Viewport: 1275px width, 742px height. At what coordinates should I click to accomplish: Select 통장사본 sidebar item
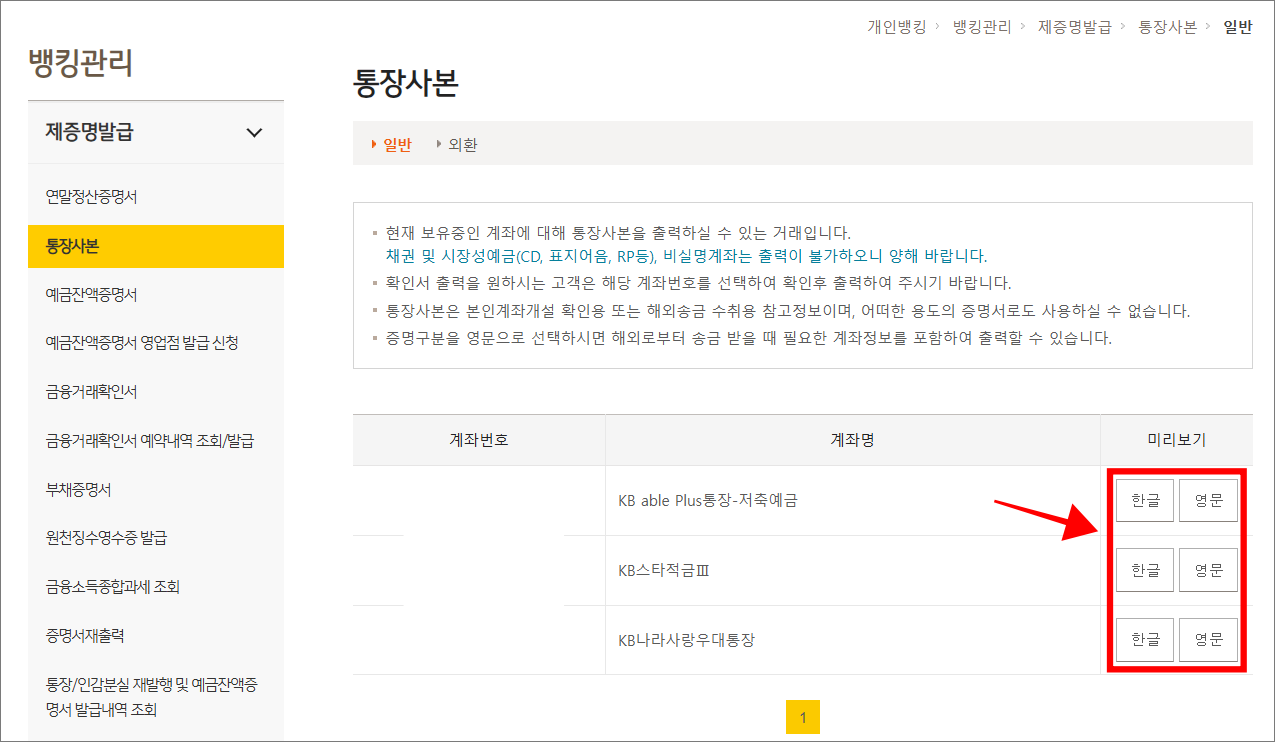pyautogui.click(x=156, y=246)
